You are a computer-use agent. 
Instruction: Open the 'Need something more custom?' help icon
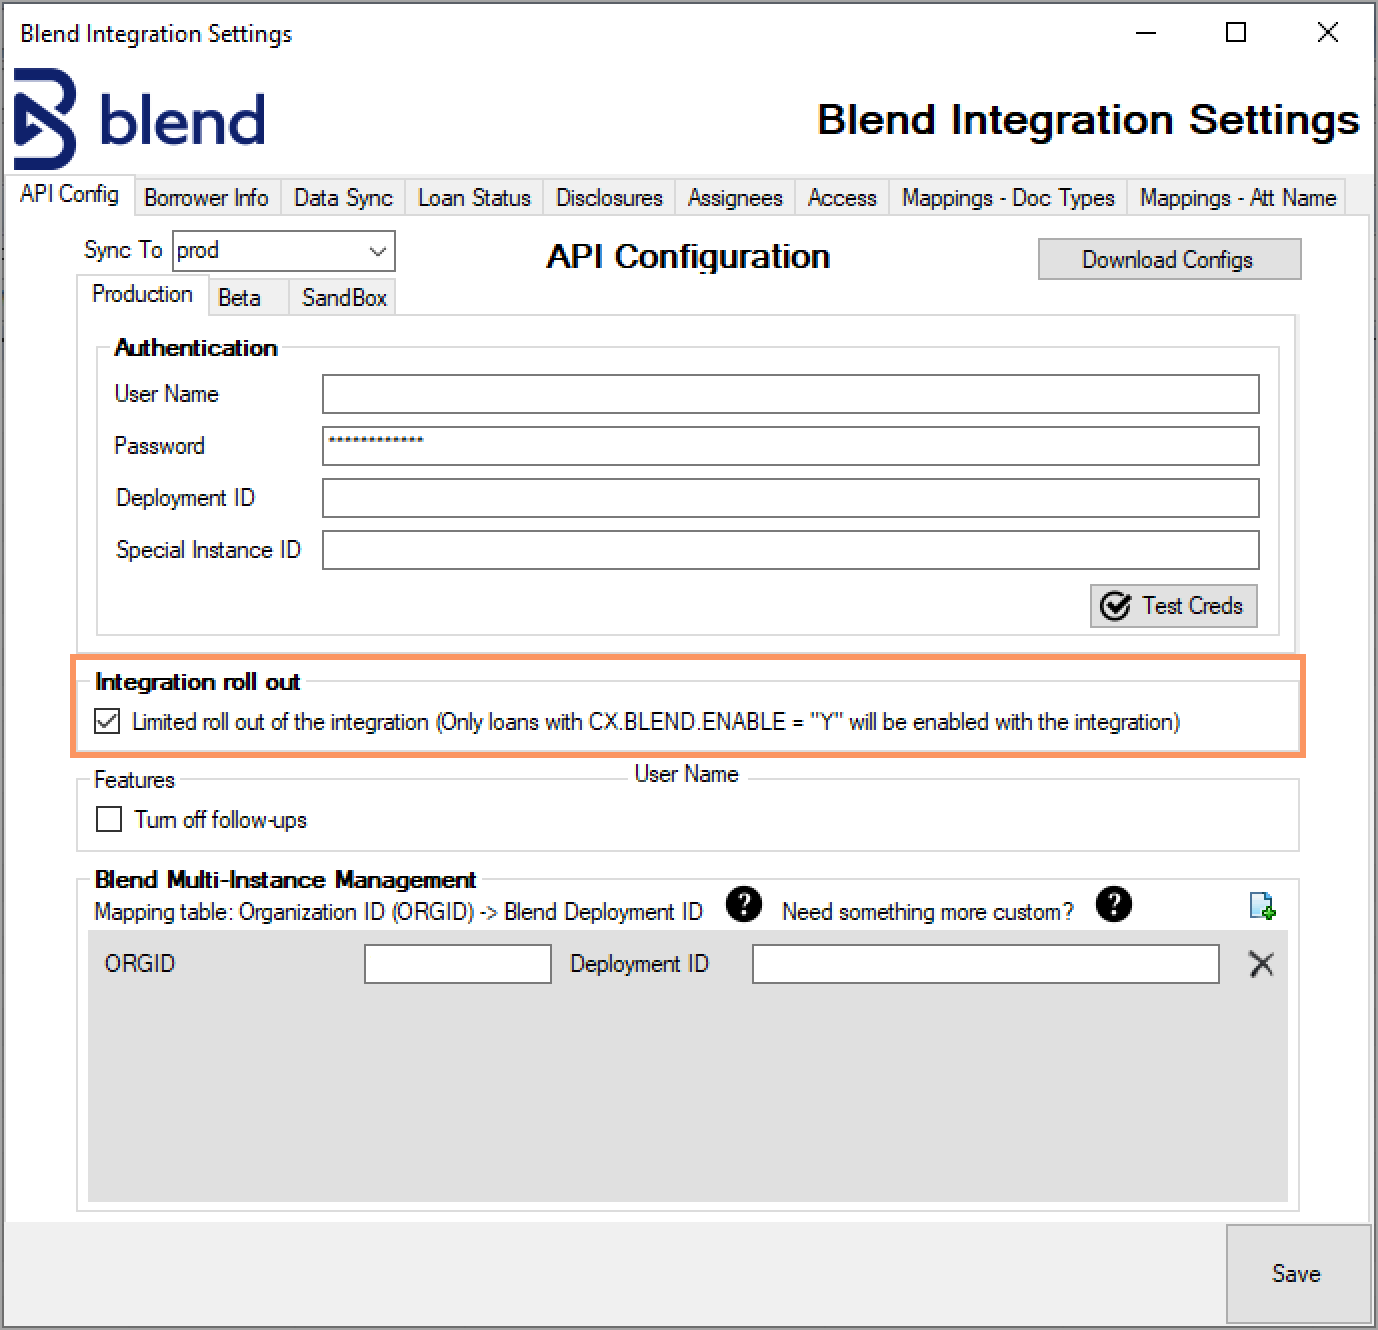(1113, 904)
